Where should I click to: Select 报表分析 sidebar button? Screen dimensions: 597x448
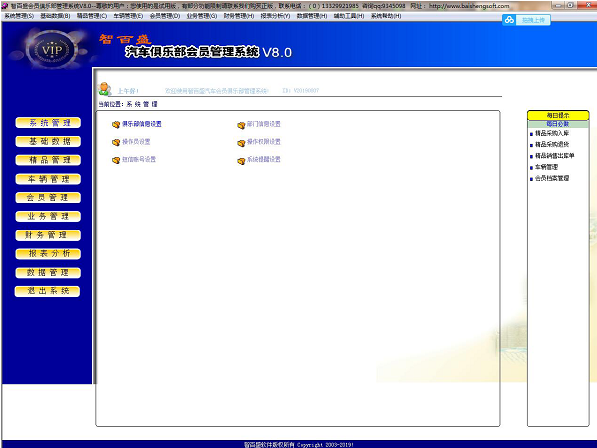tap(48, 253)
